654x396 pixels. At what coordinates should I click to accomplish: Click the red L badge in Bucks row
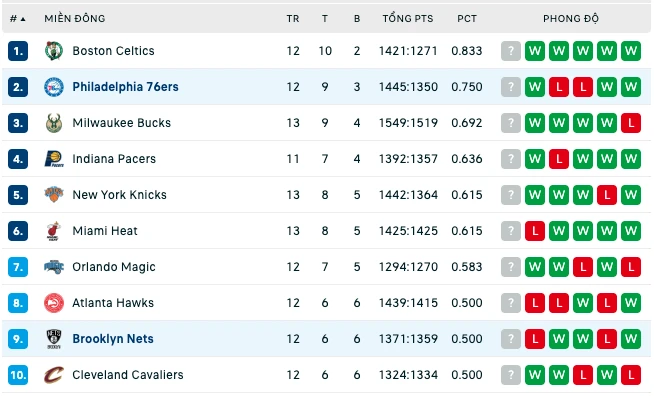[631, 123]
